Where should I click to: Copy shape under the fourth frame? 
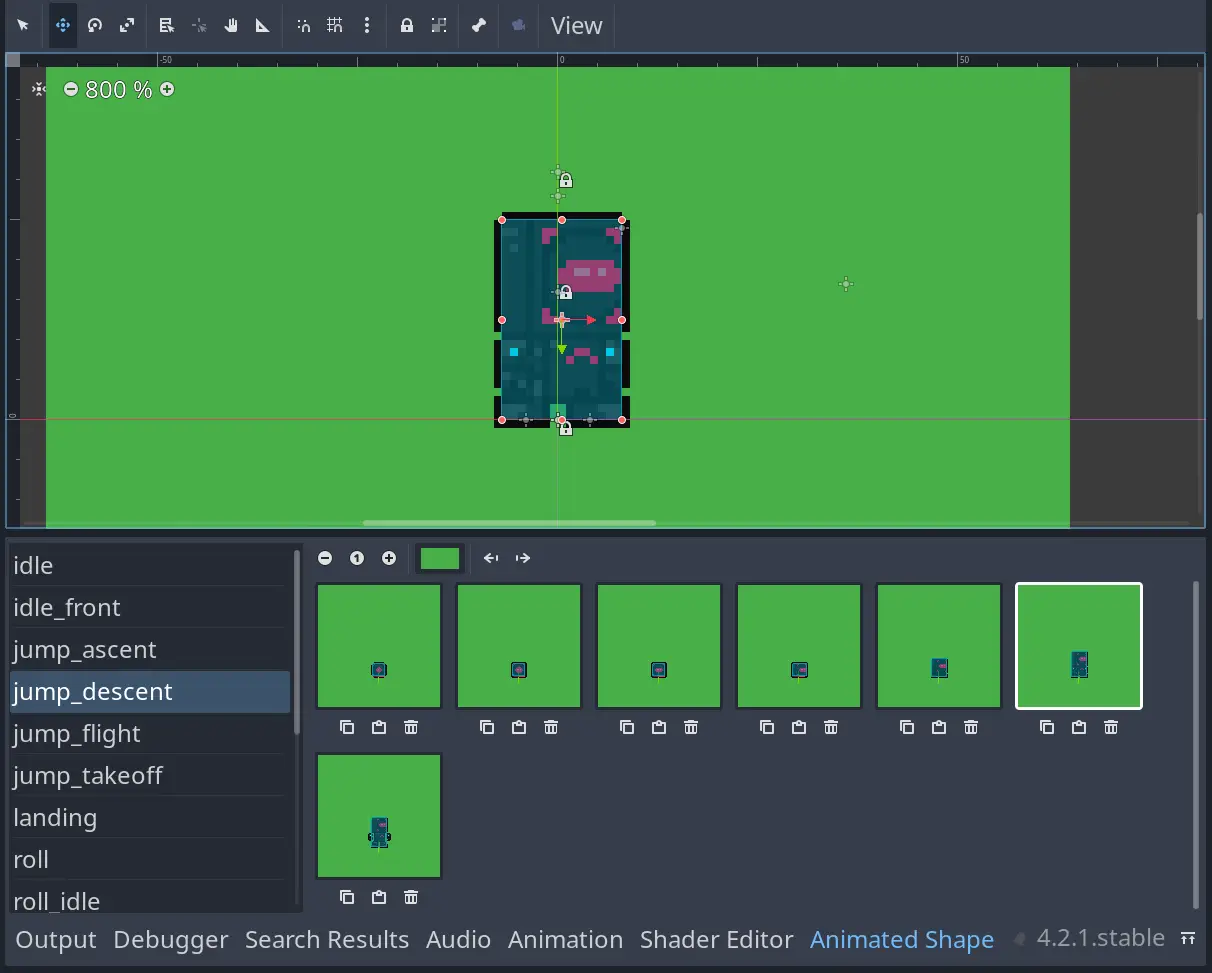coord(767,727)
